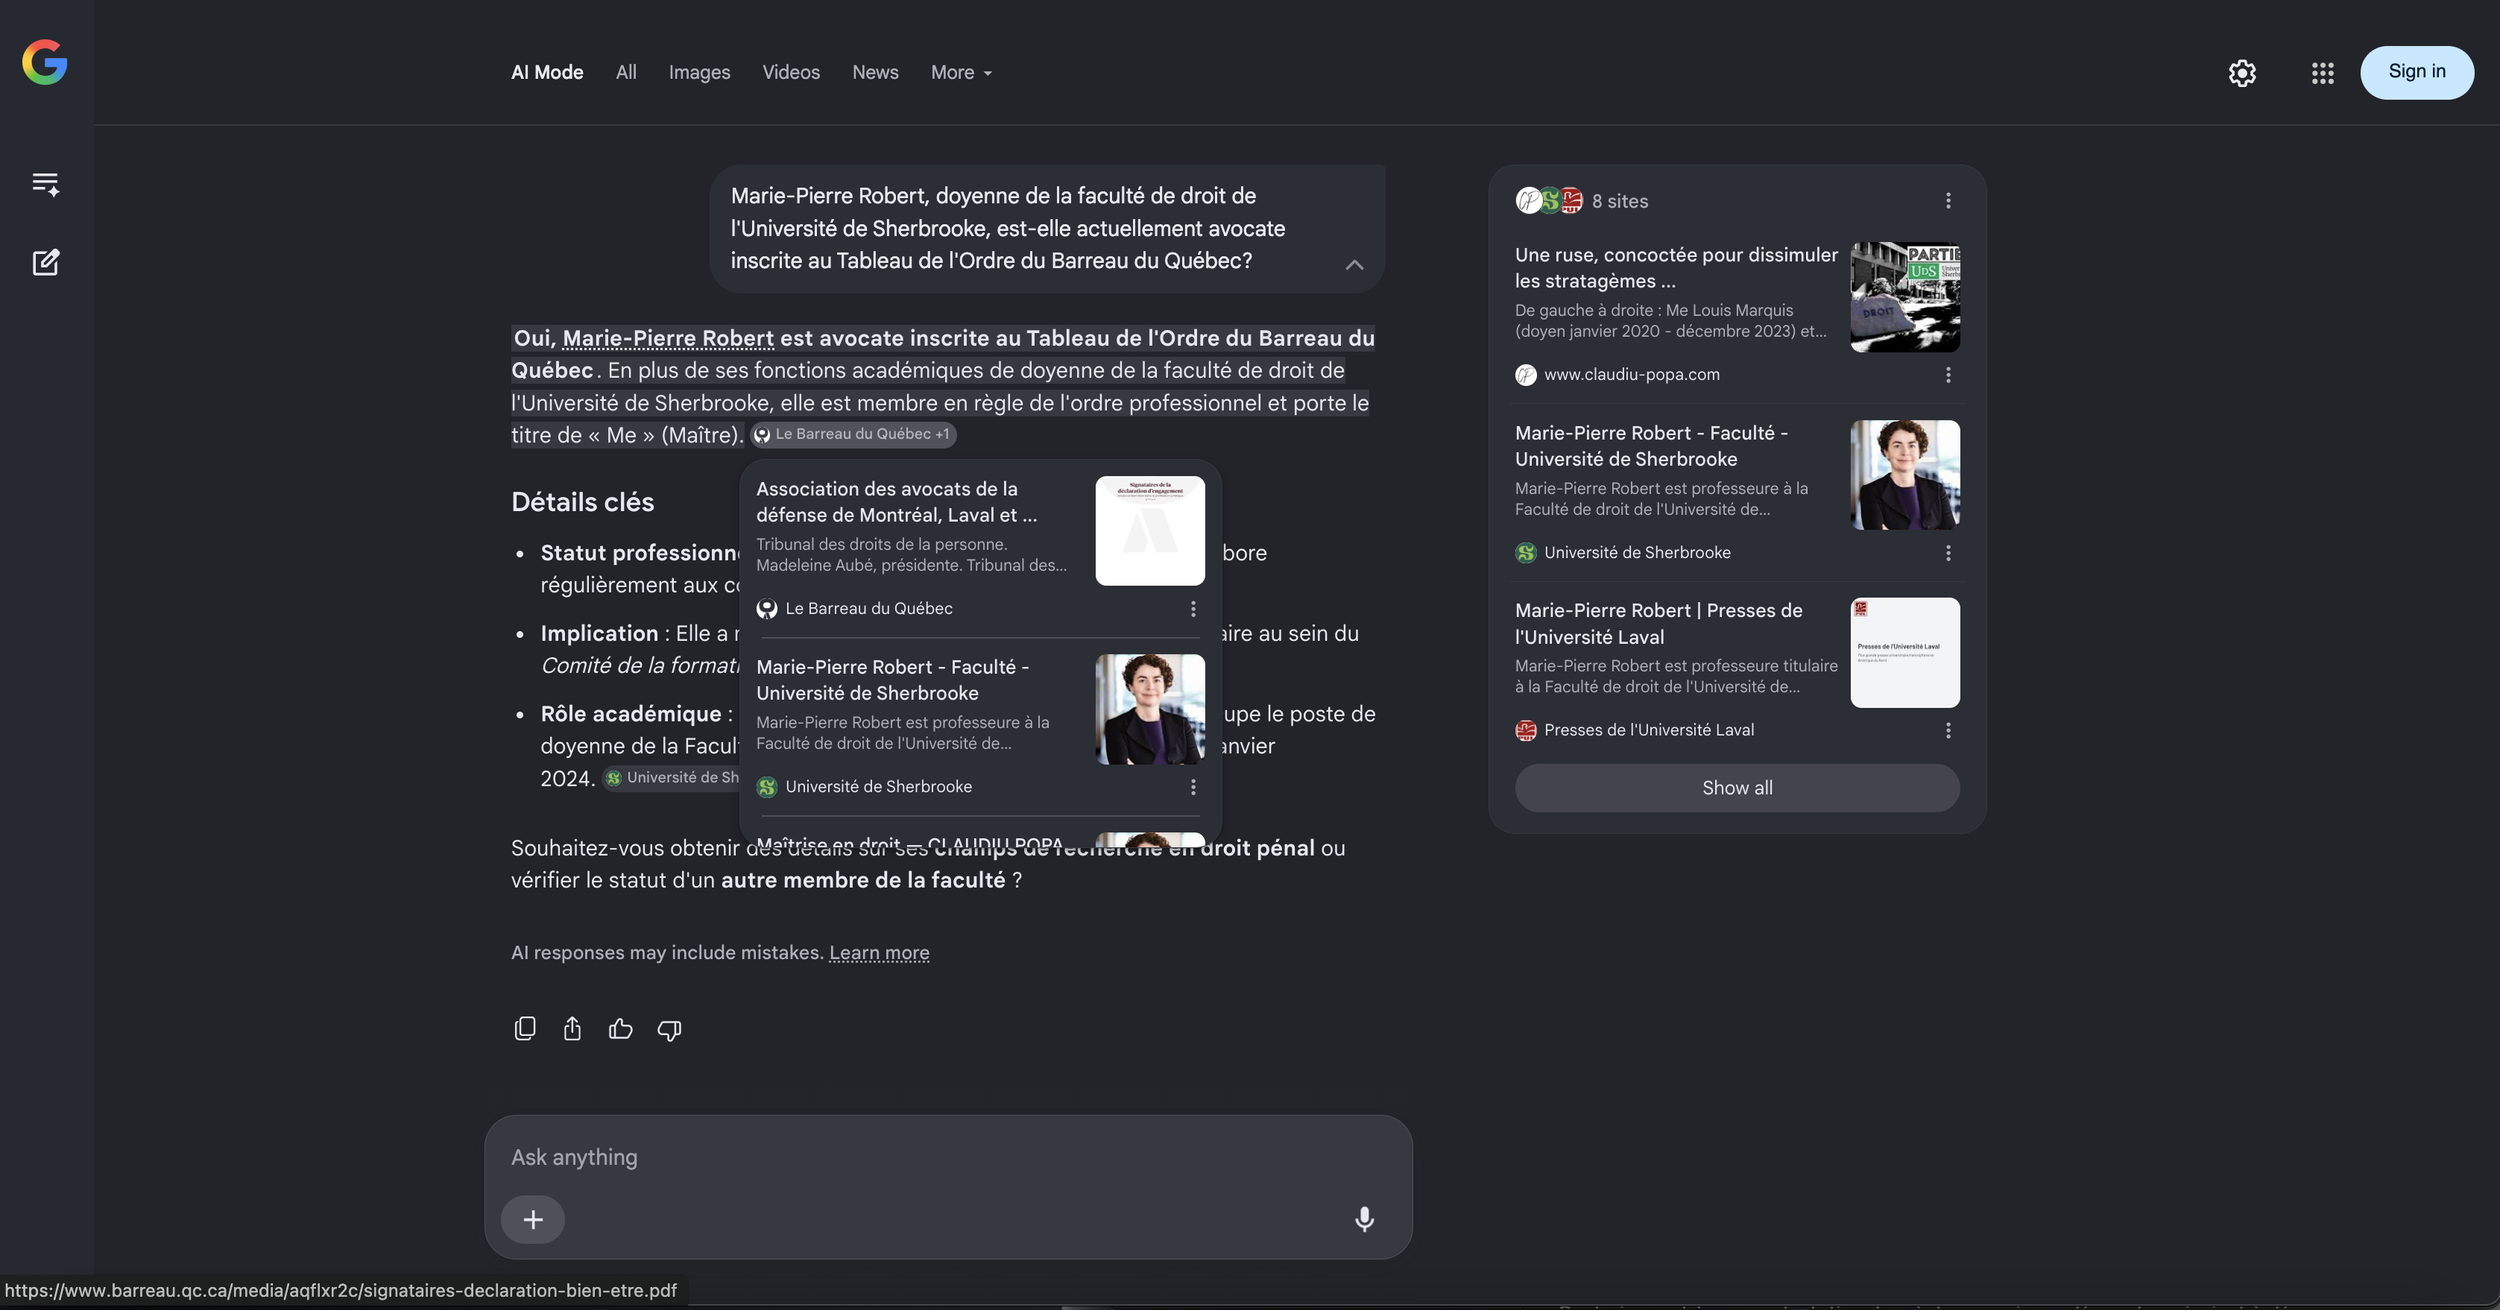This screenshot has height=1310, width=2500.
Task: Click the Le Barreau du Québec +1 citation chip
Action: (854, 434)
